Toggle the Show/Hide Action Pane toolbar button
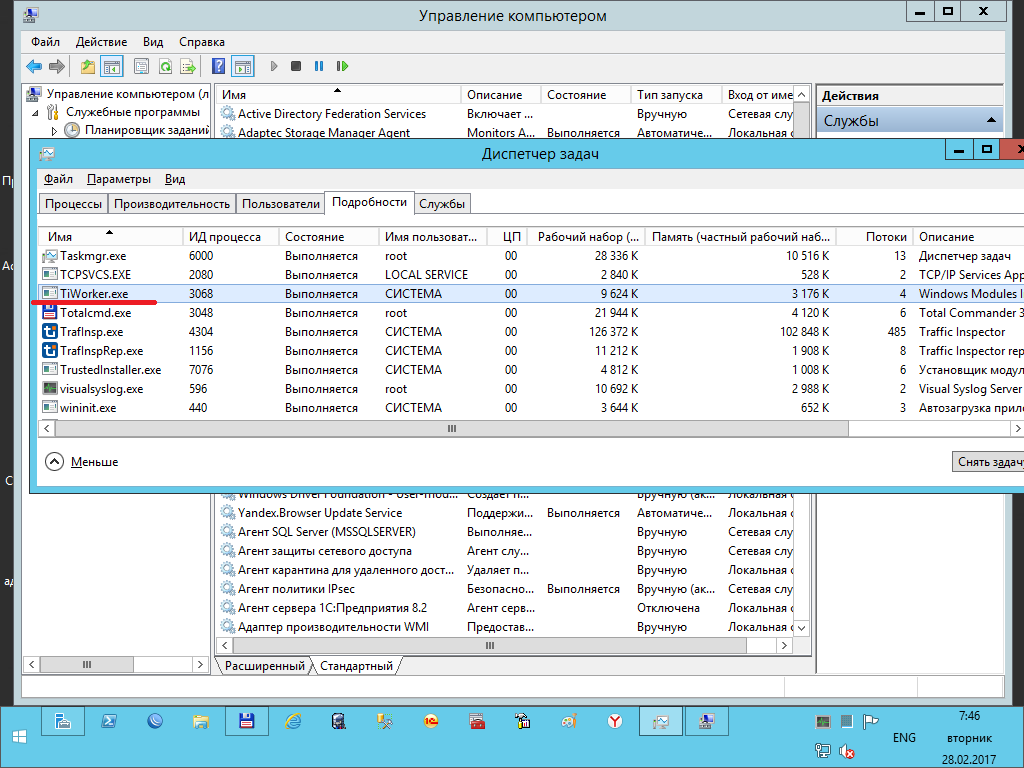The width and height of the screenshot is (1024, 768). click(243, 66)
